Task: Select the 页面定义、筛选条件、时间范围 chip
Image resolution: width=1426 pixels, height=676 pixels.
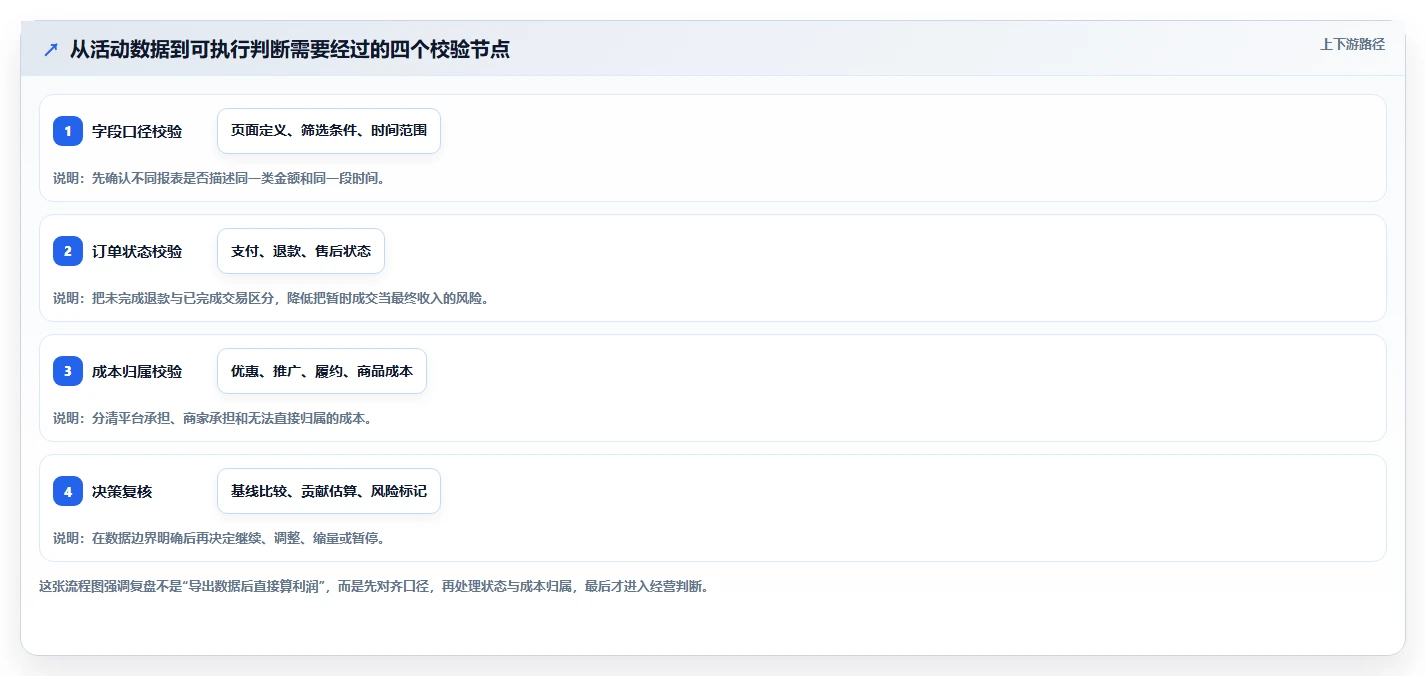Action: tap(329, 131)
